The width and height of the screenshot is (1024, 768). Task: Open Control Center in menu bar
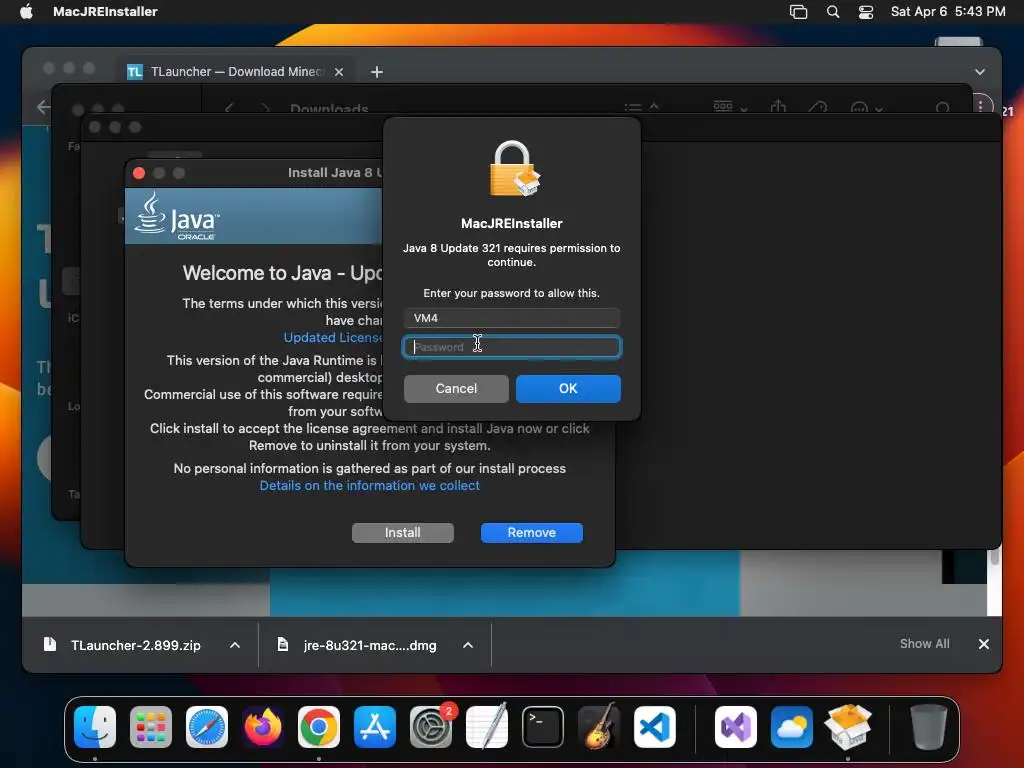[866, 12]
